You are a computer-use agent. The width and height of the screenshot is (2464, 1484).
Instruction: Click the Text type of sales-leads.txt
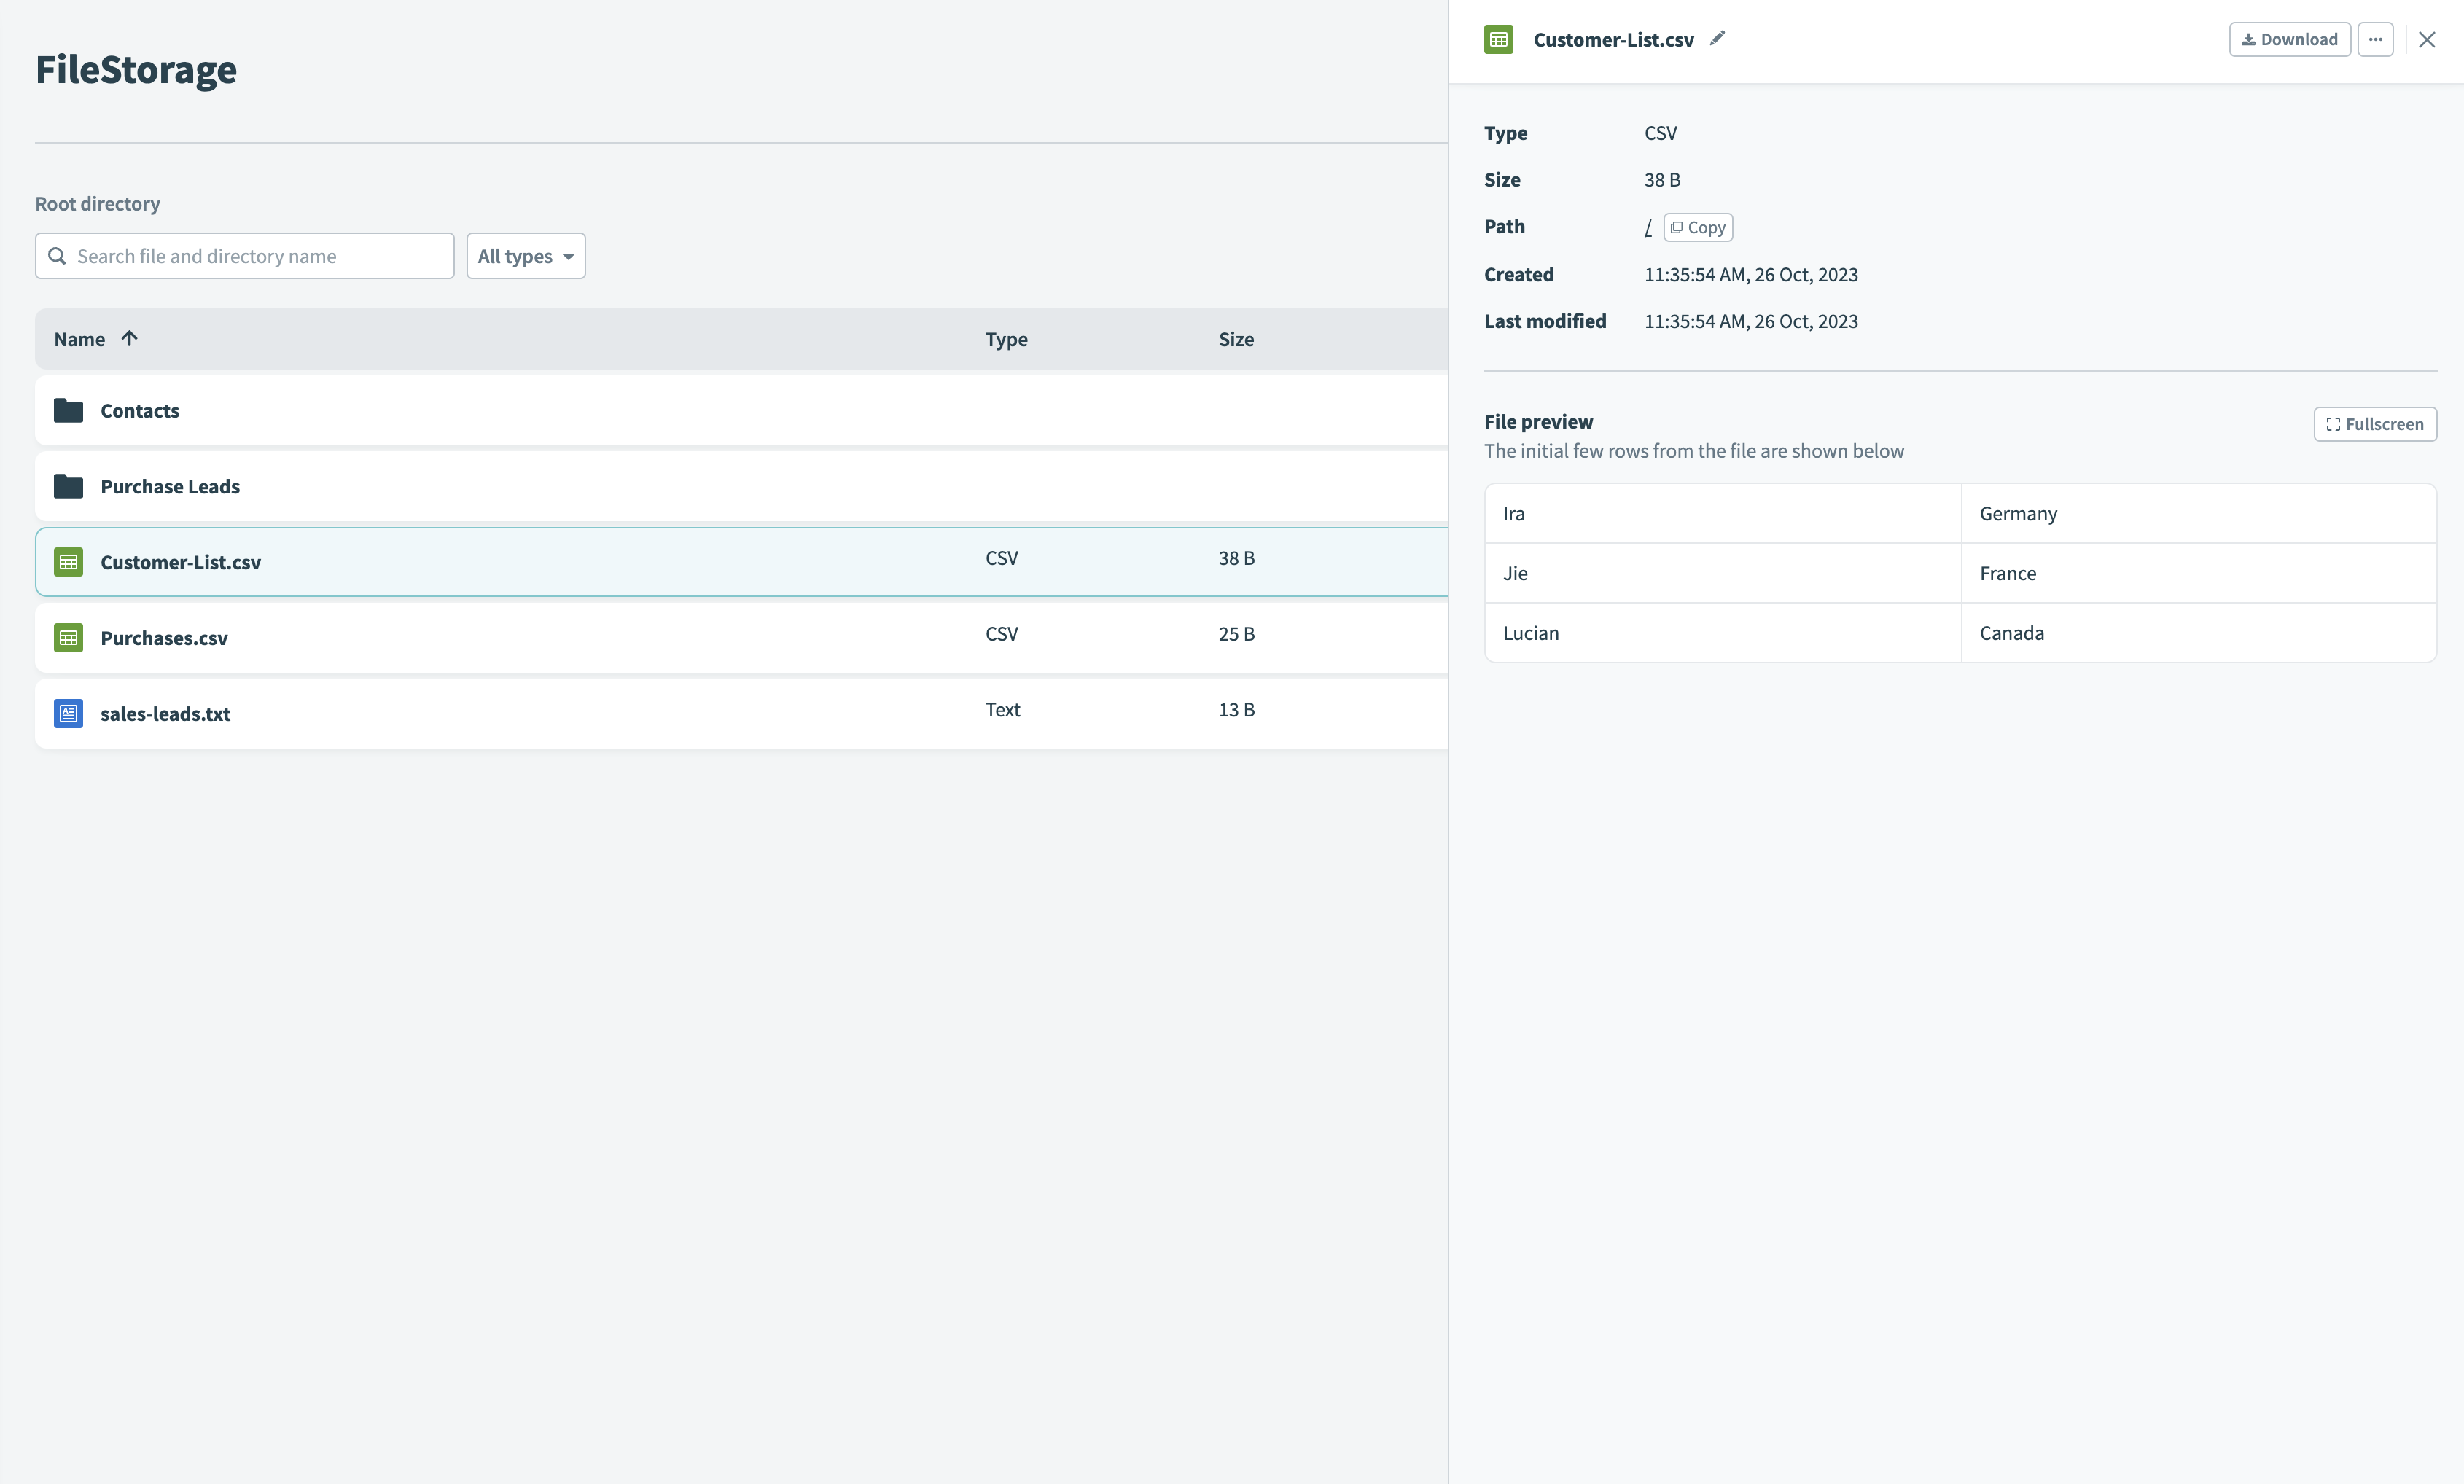click(x=1003, y=710)
